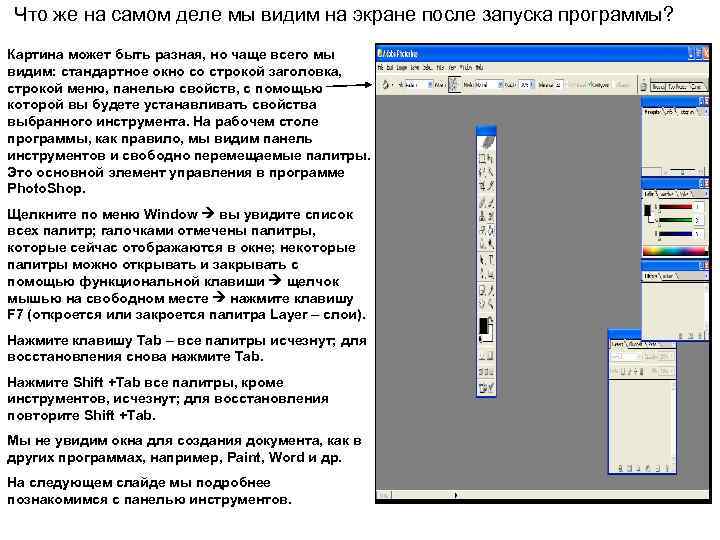This screenshot has height=540, width=720.
Task: Select the Shape tool in toolbox
Action: point(490,274)
